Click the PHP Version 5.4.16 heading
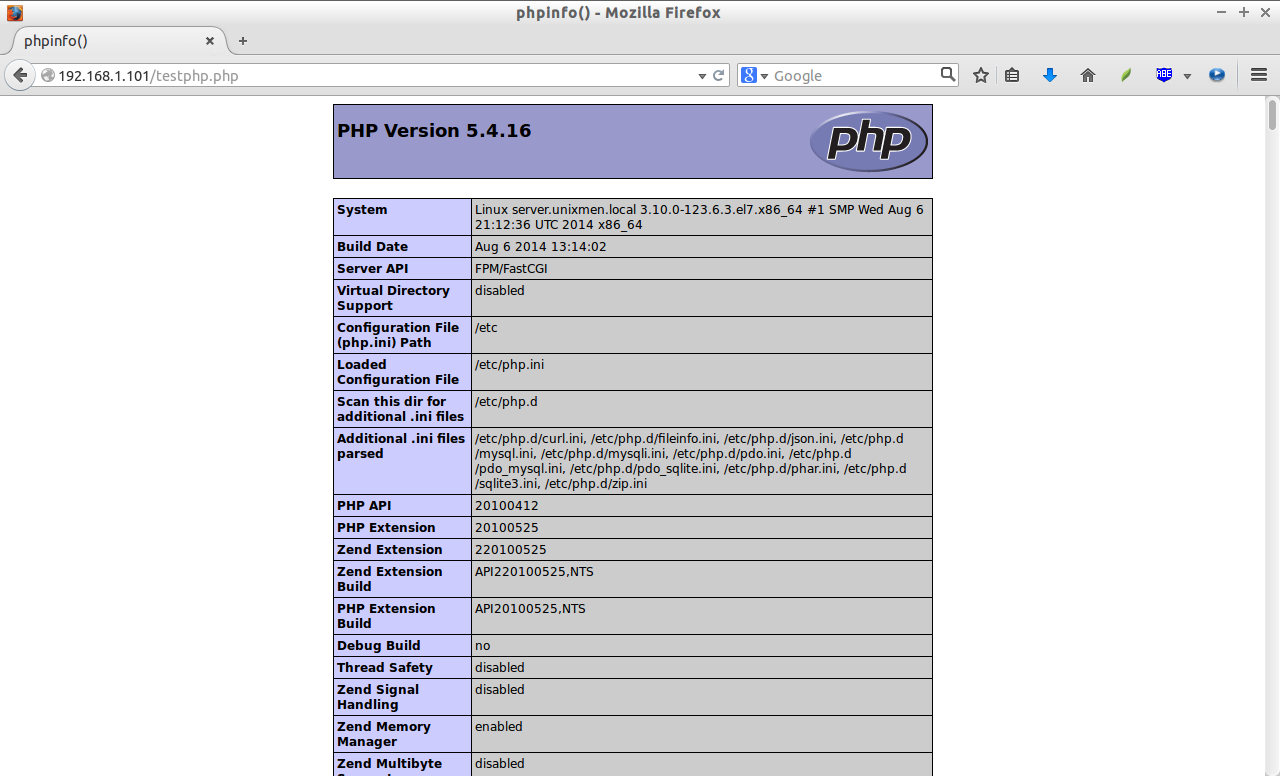Viewport: 1280px width, 776px height. (434, 131)
